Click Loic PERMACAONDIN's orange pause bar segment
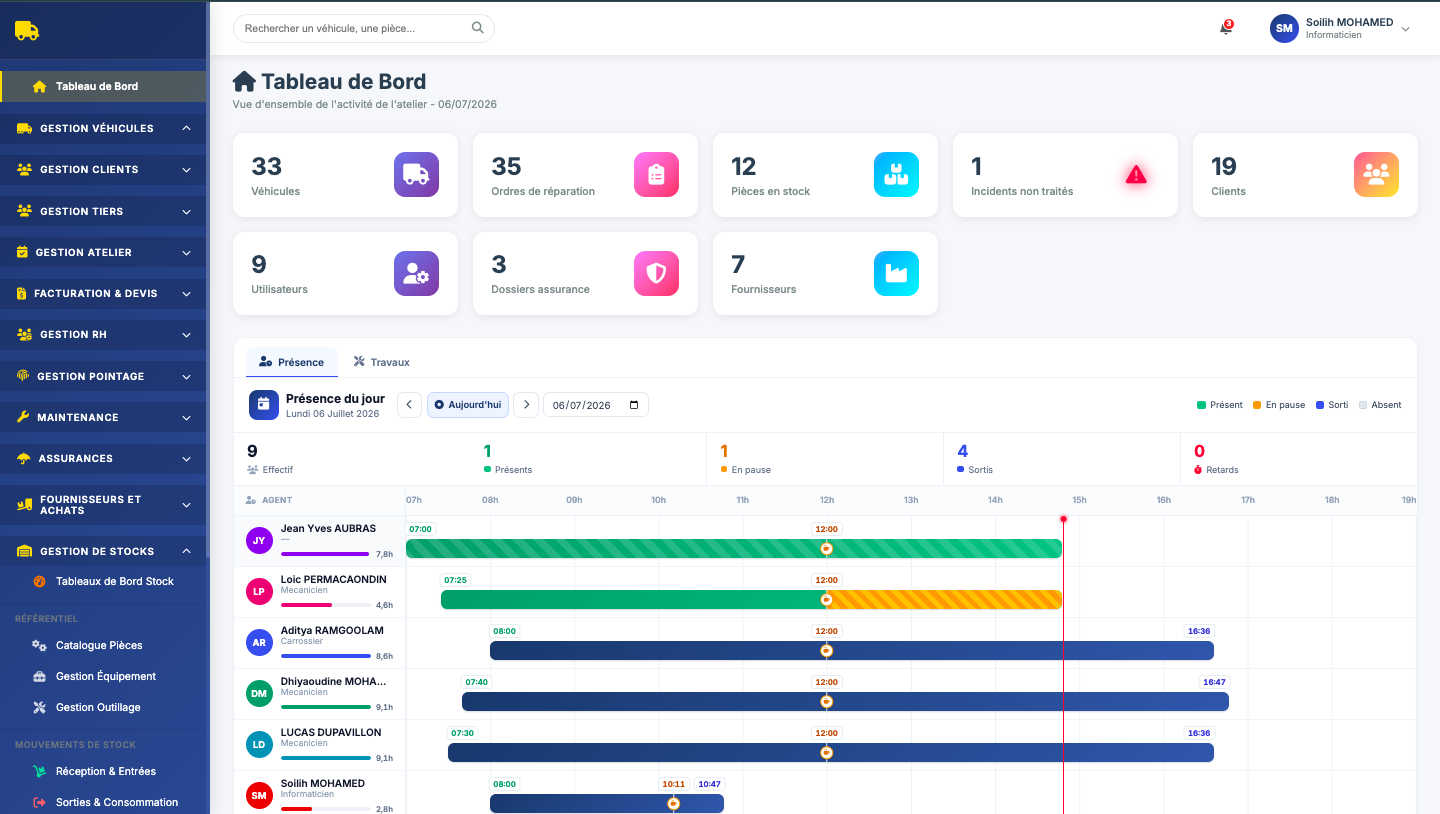 tap(944, 599)
